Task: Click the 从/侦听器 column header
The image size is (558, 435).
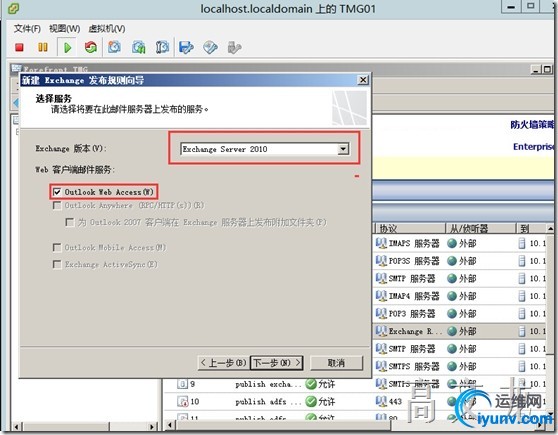Action: [480, 229]
